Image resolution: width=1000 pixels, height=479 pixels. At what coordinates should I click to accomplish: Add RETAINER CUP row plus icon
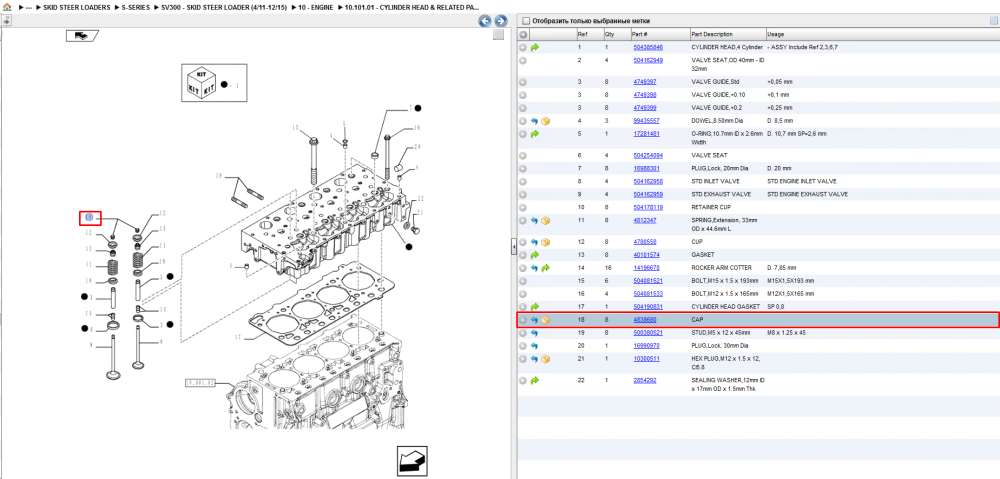[x=523, y=207]
